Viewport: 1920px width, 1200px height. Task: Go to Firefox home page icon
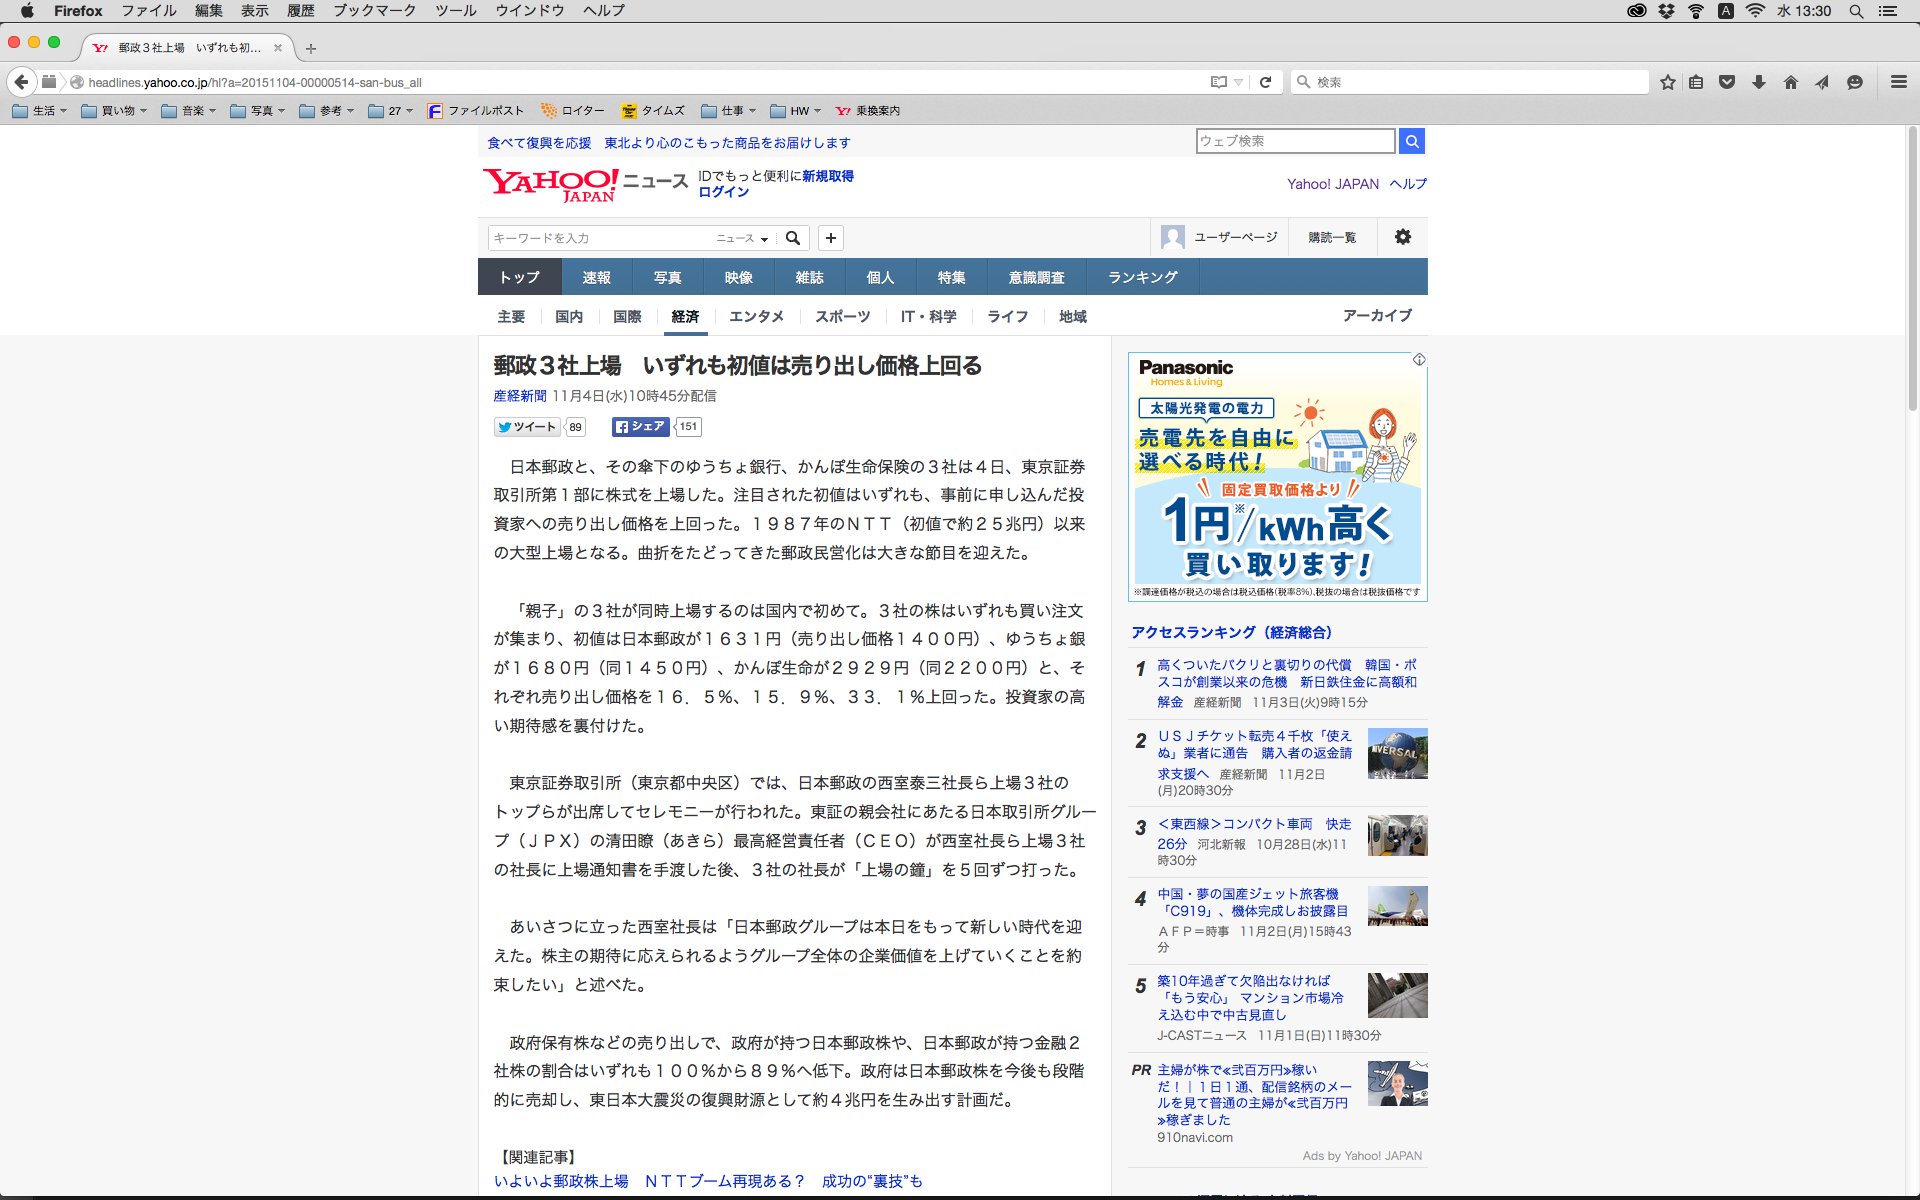tap(1791, 82)
